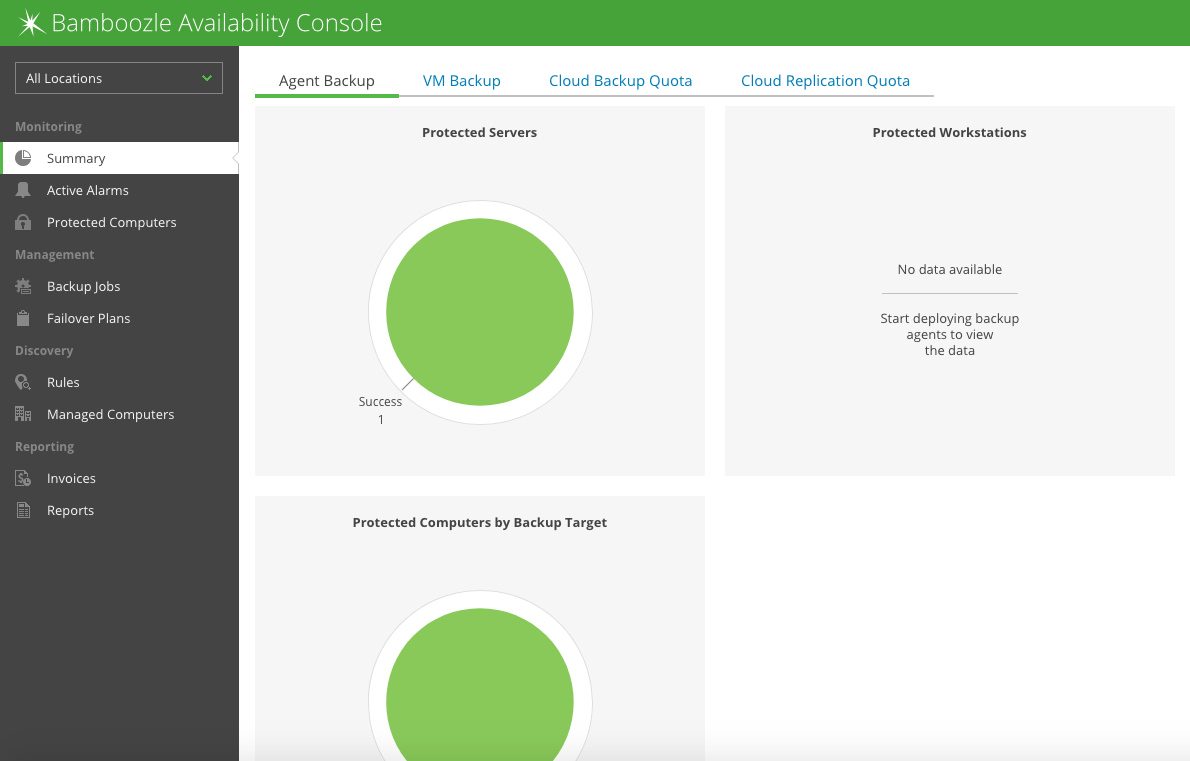This screenshot has height=761, width=1190.
Task: Go to the Cloud Replication Quota tab
Action: click(x=825, y=81)
